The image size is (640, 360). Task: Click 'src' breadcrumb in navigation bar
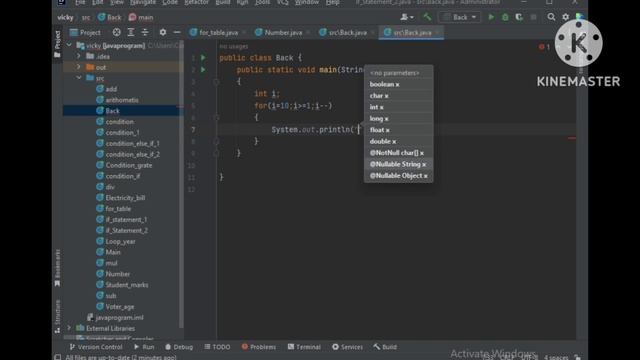pos(86,17)
